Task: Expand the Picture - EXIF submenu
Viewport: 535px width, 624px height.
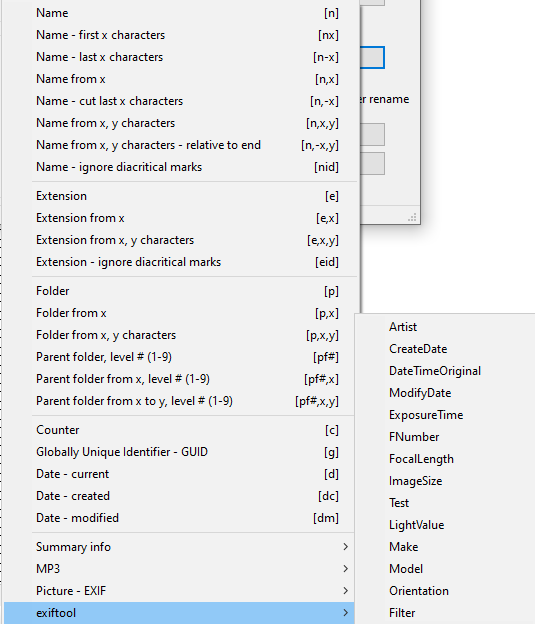Action: [x=179, y=591]
